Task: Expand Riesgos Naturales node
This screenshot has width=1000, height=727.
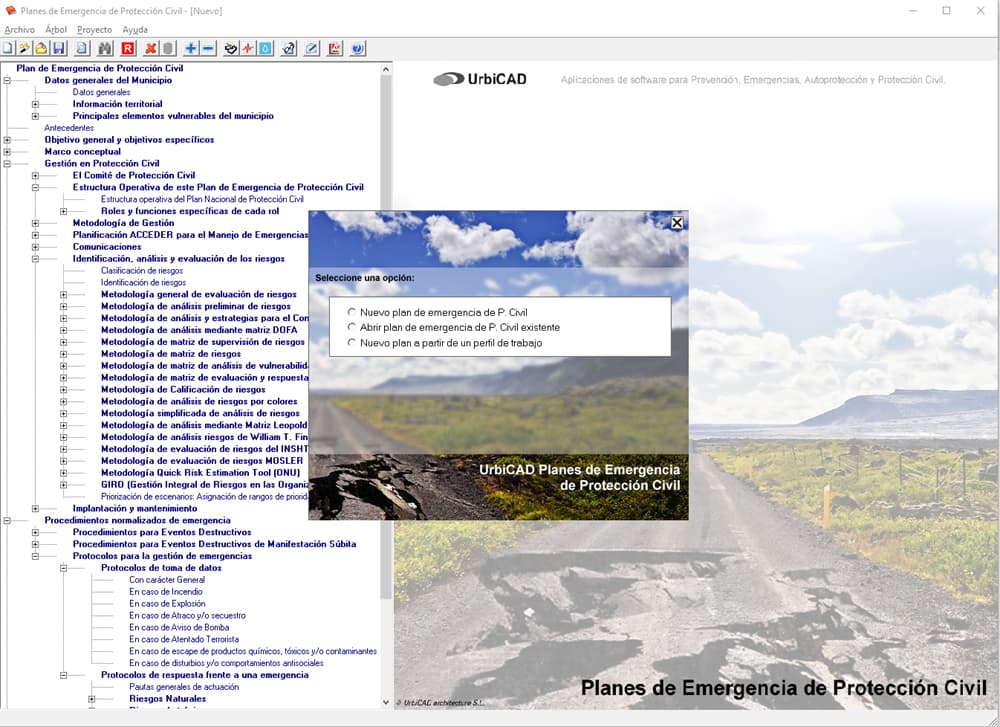Action: click(91, 699)
